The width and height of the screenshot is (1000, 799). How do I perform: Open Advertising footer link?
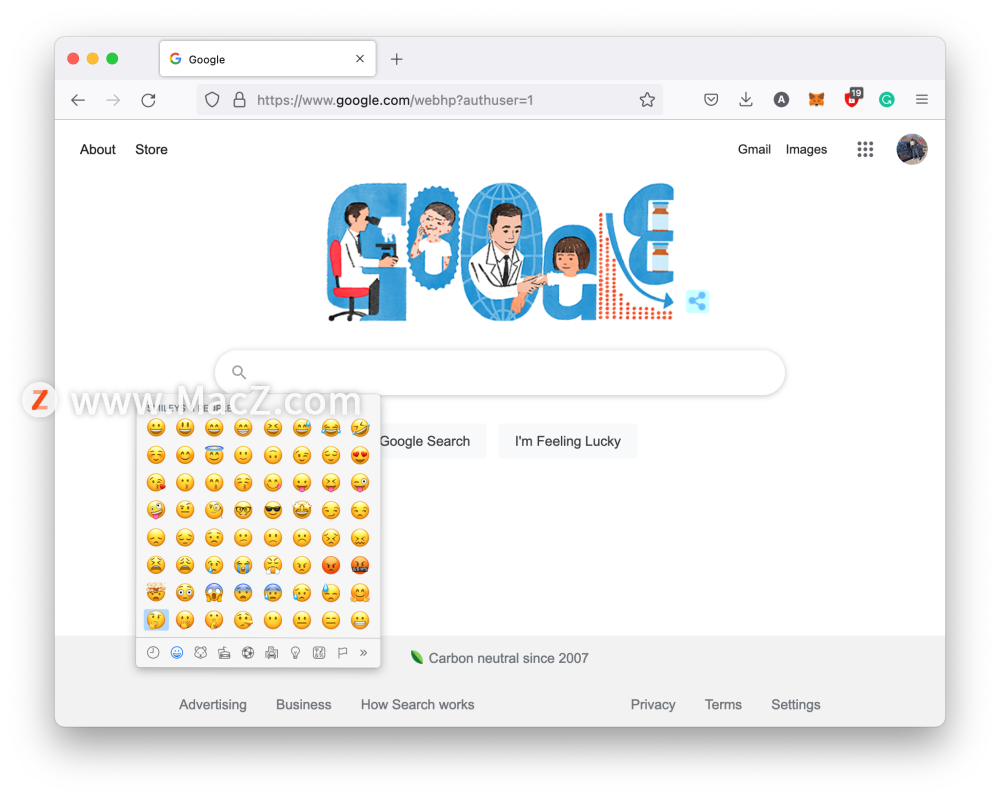pyautogui.click(x=212, y=705)
